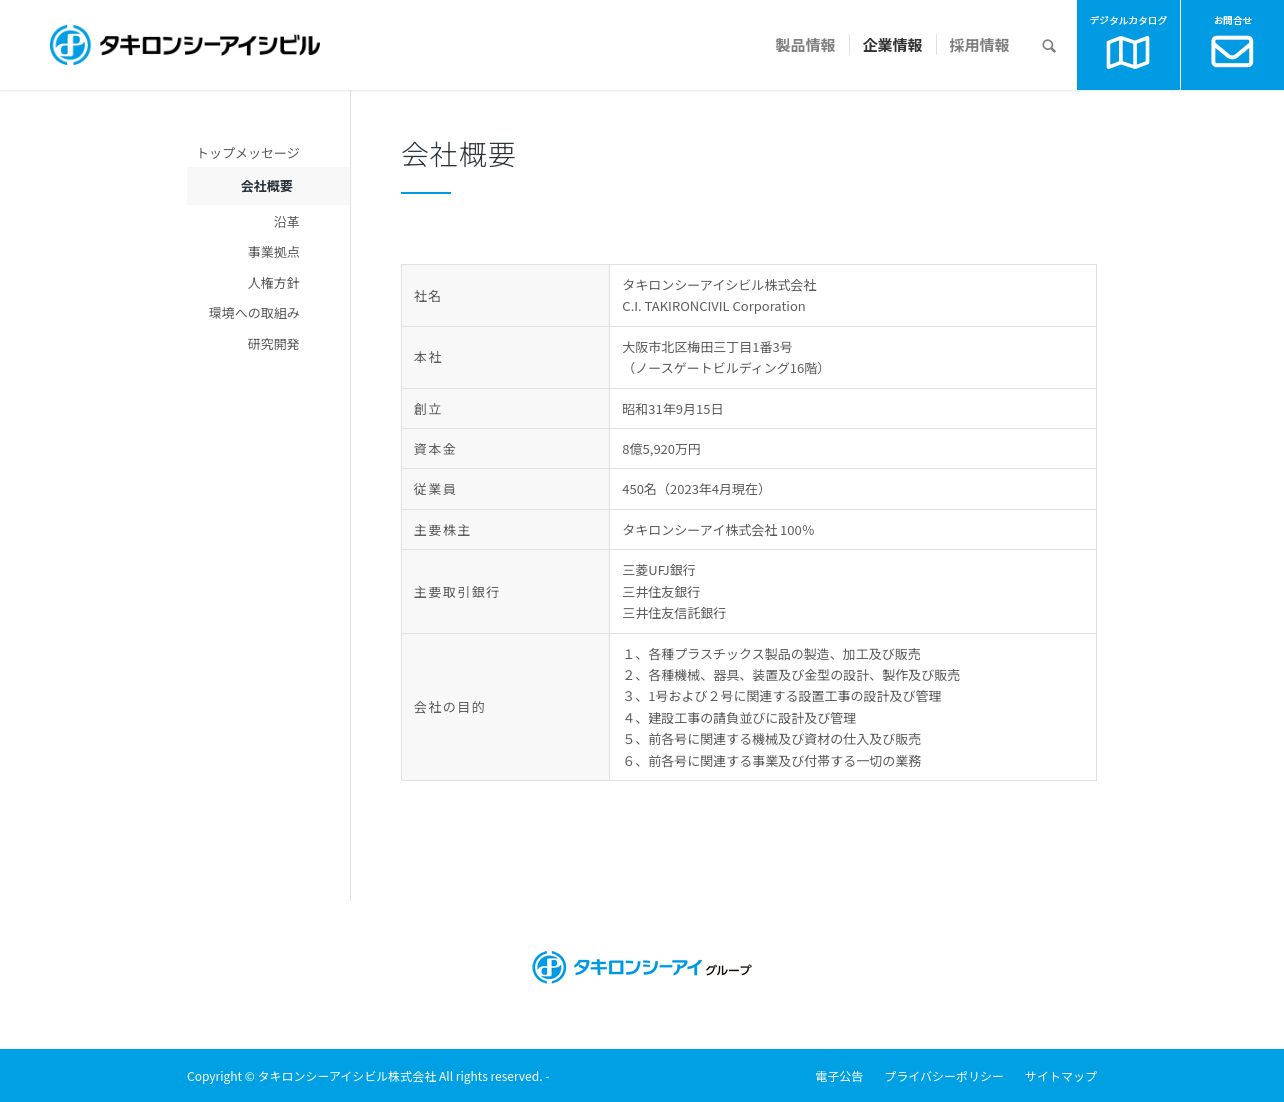Image resolution: width=1284 pixels, height=1102 pixels.
Task: Click the 社名 table header cell
Action: (x=505, y=296)
